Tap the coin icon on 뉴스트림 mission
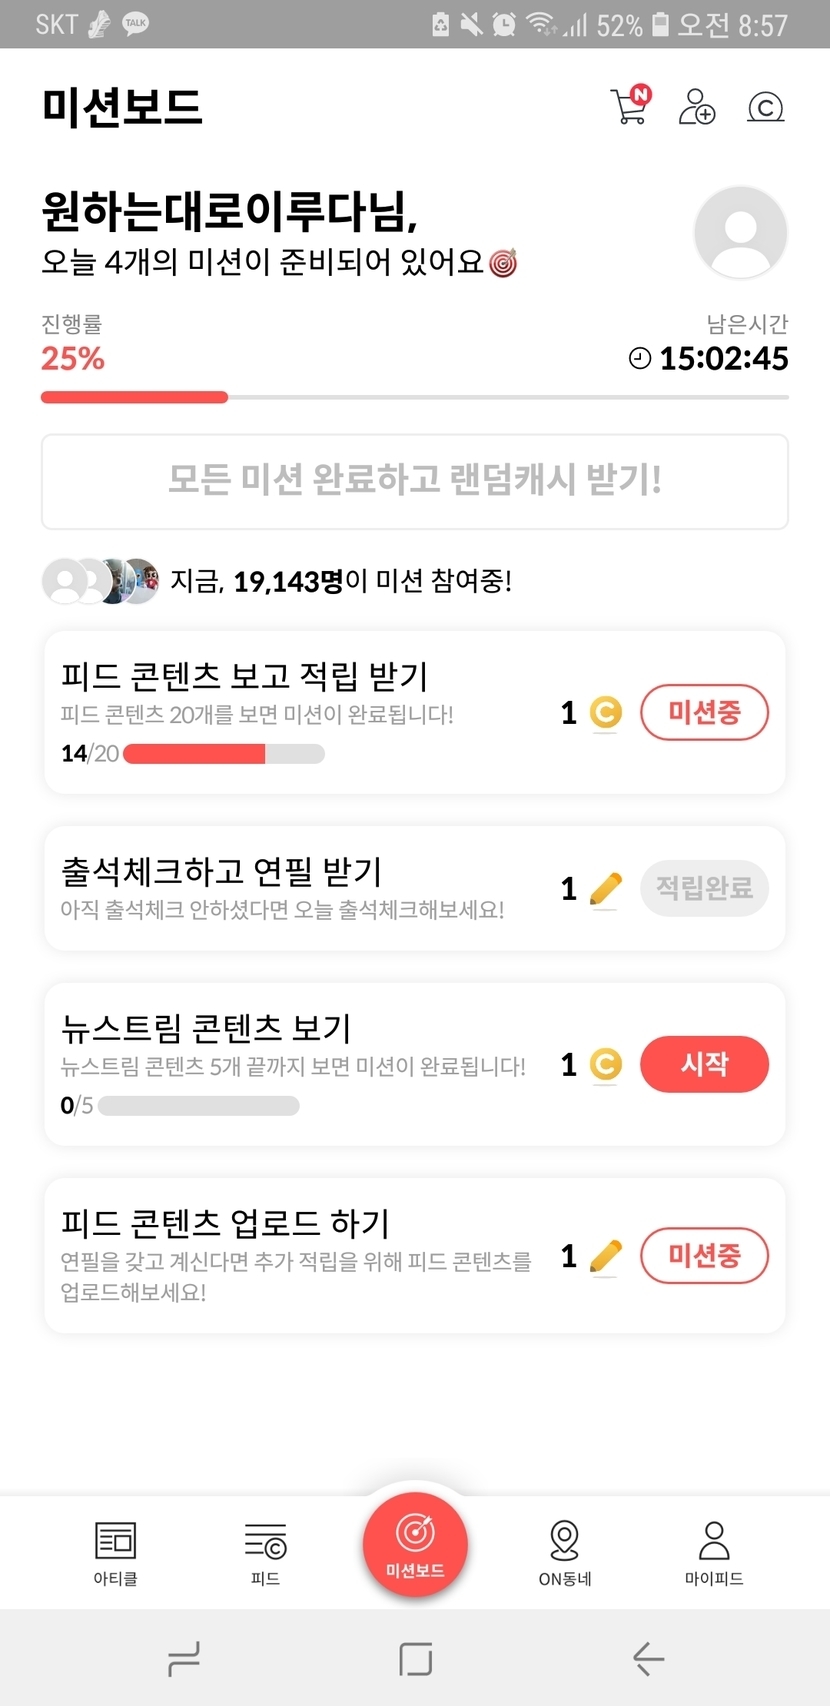Screen dimensions: 830x1706 tap(606, 1064)
